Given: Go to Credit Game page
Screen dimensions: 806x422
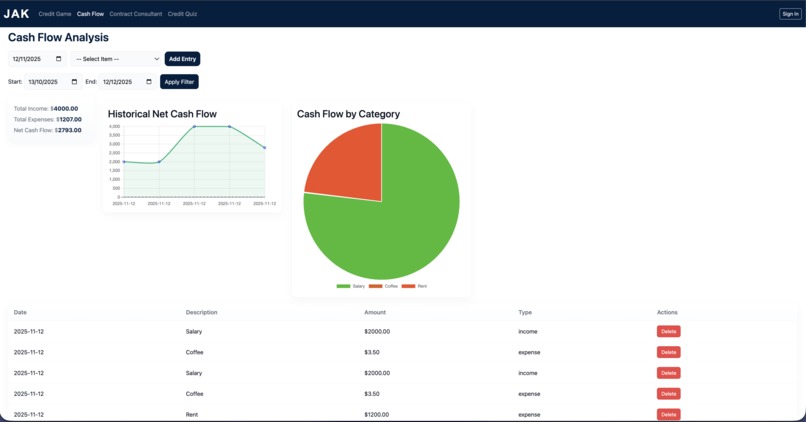Looking at the screenshot, I should point(54,14).
